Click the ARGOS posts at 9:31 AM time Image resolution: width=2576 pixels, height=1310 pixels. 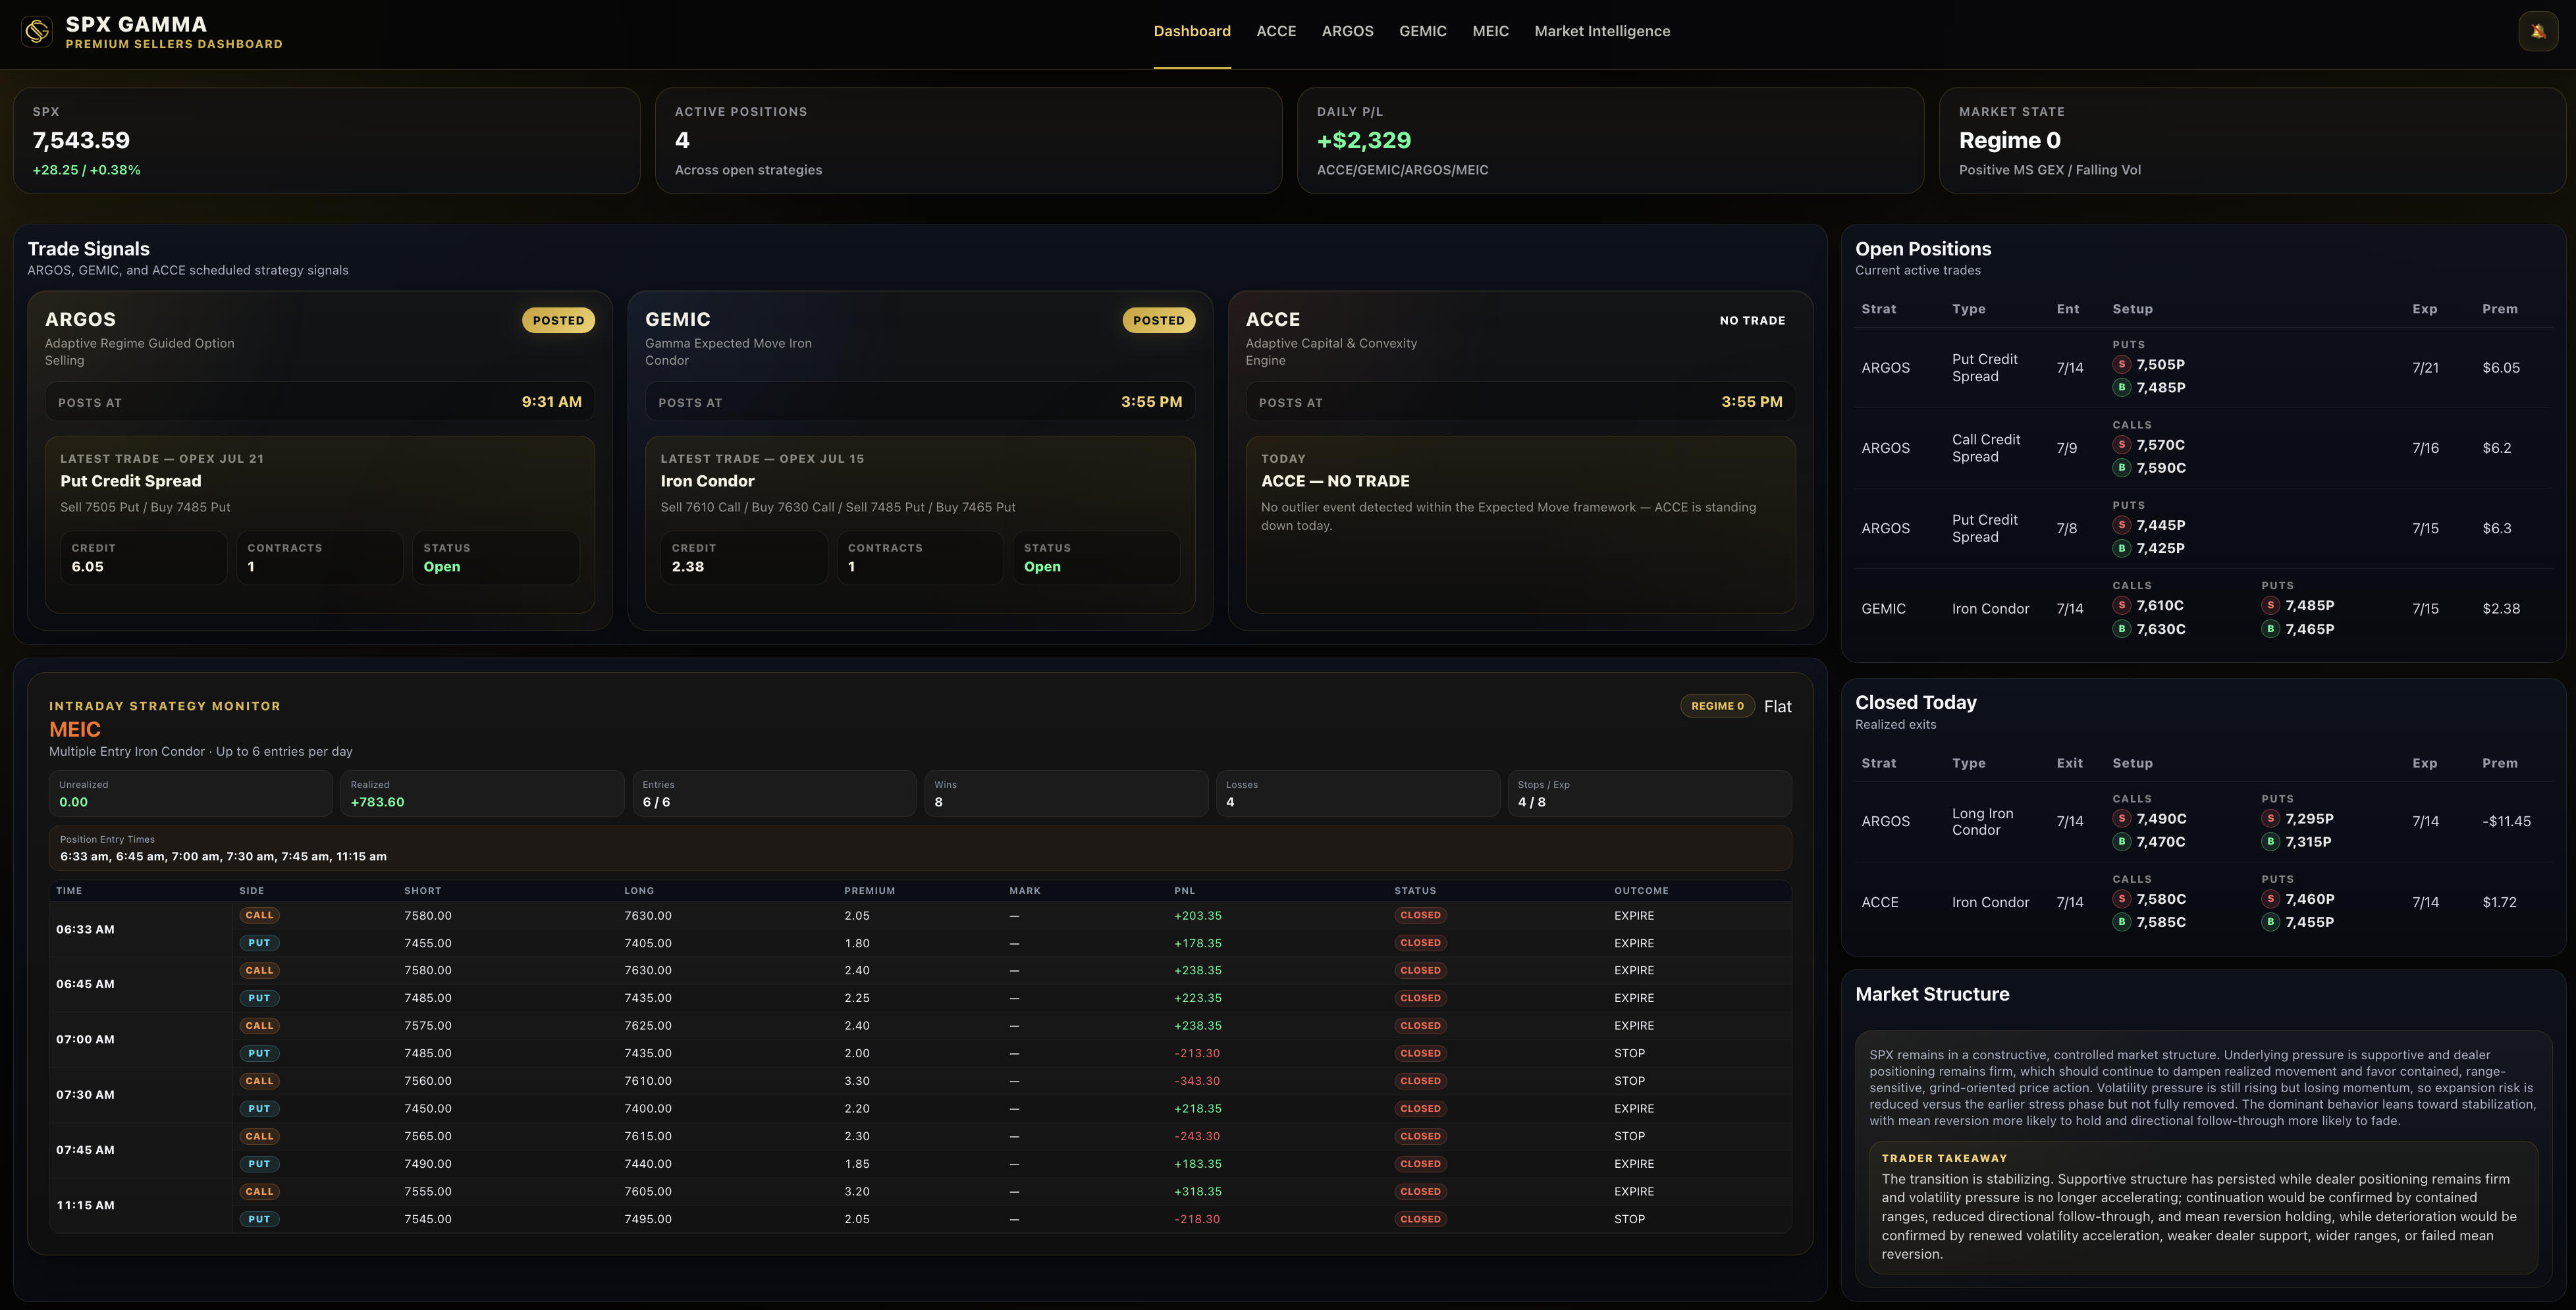coord(551,402)
